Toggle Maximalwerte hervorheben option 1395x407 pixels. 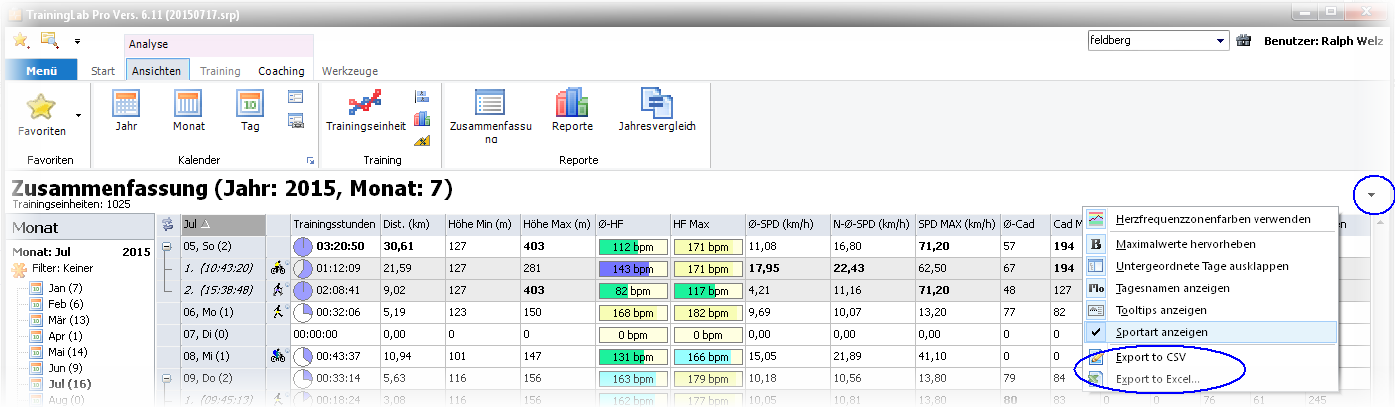coord(1210,243)
